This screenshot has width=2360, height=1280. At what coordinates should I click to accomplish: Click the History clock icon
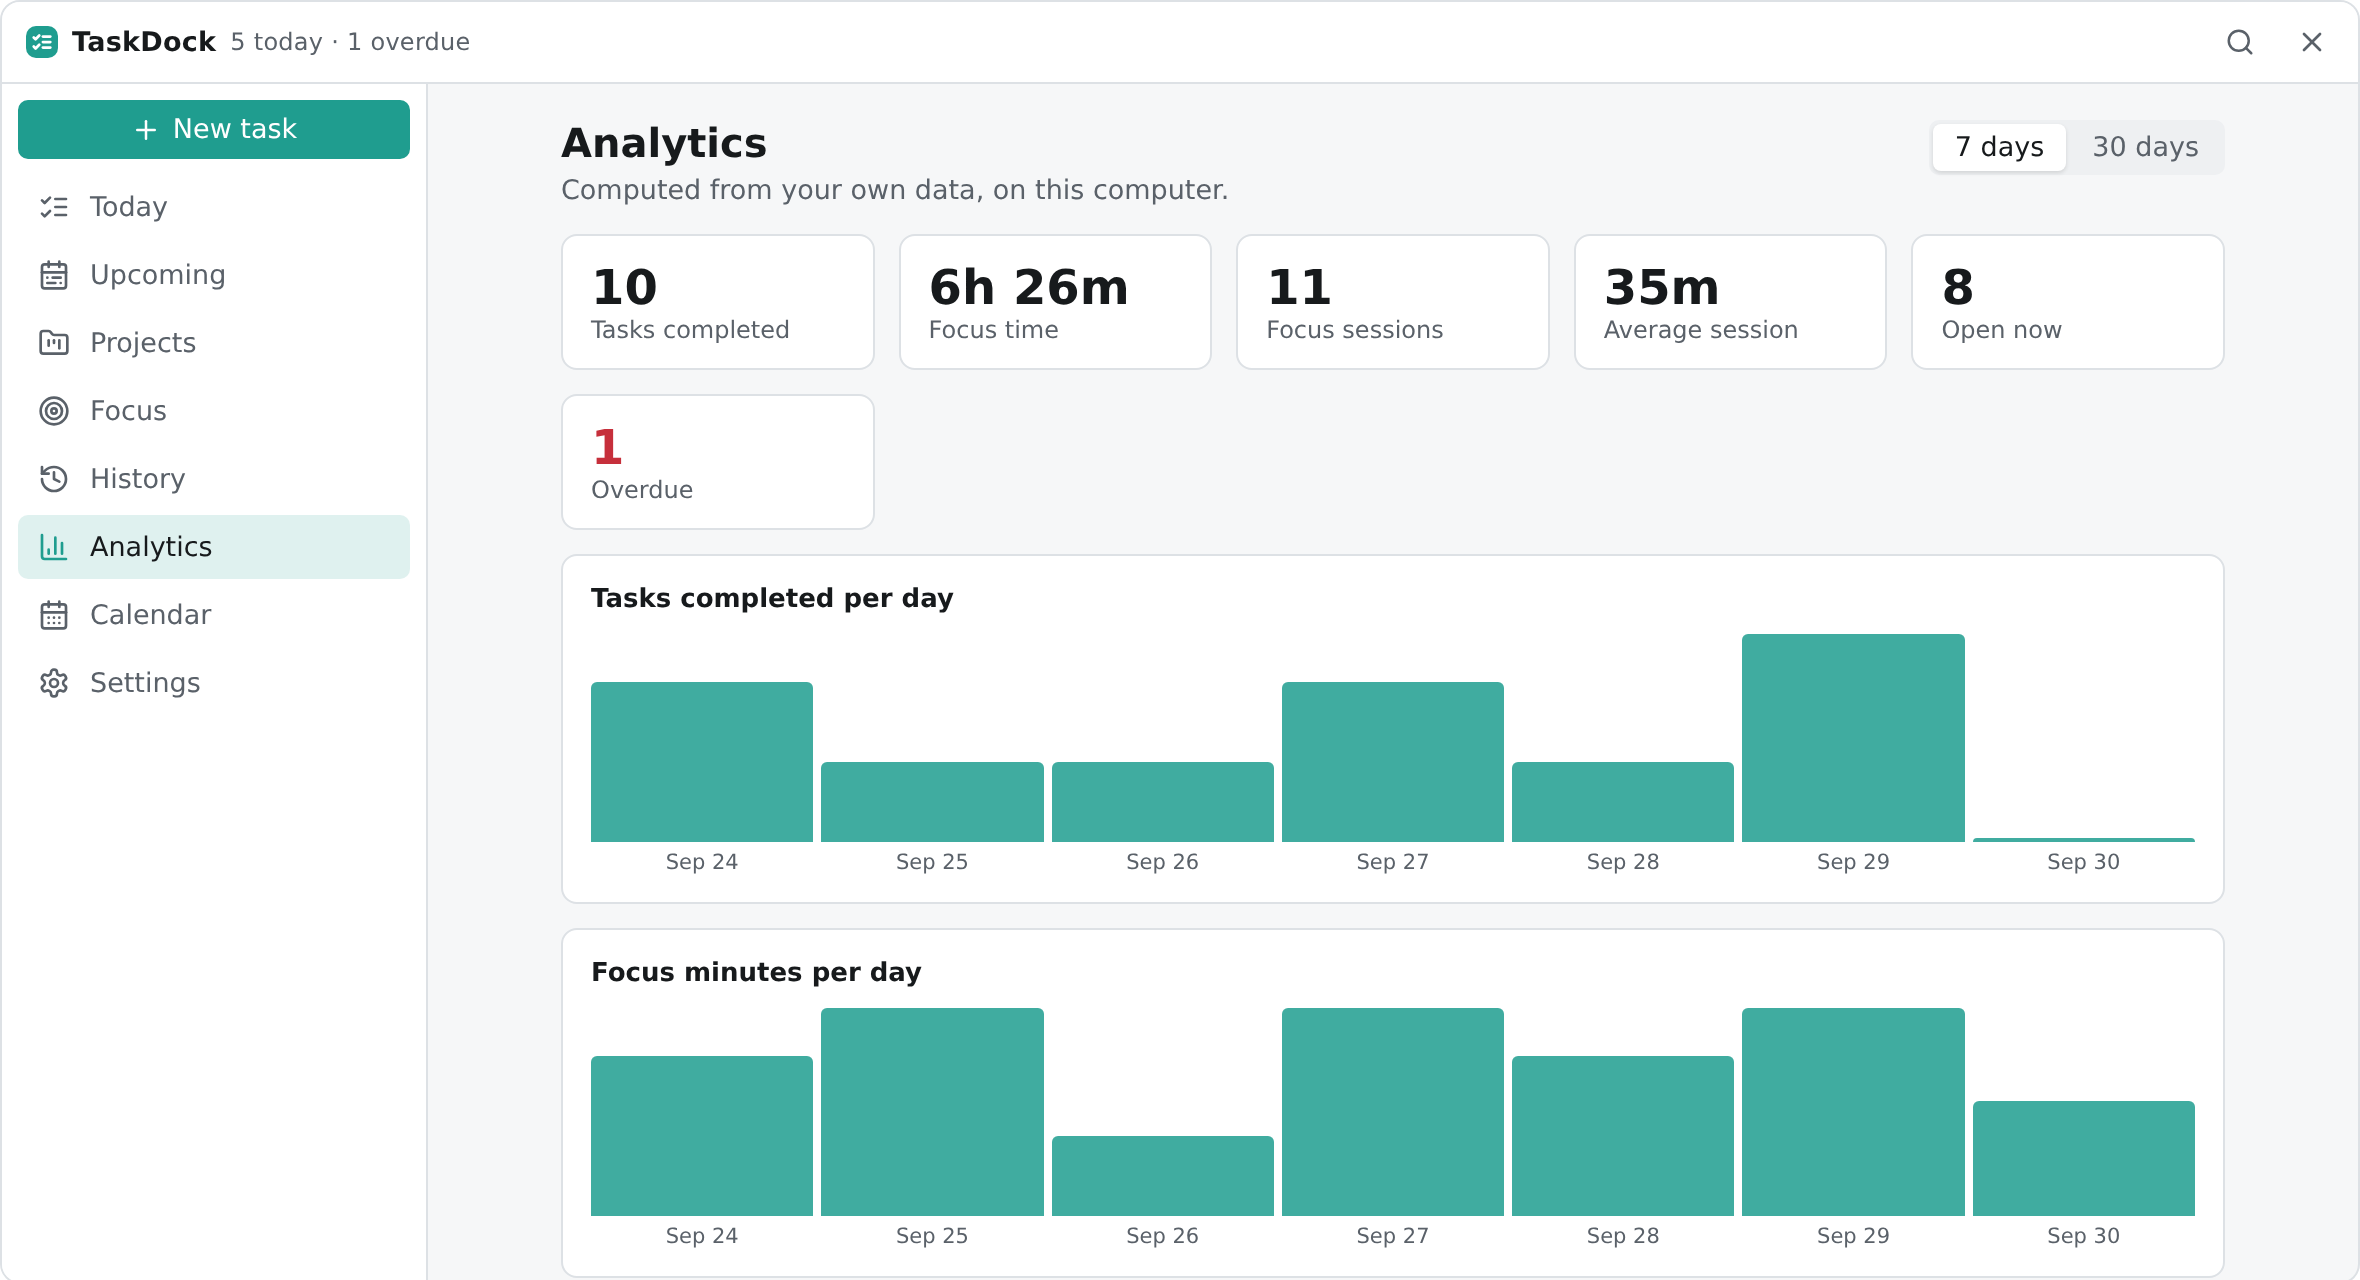54,479
